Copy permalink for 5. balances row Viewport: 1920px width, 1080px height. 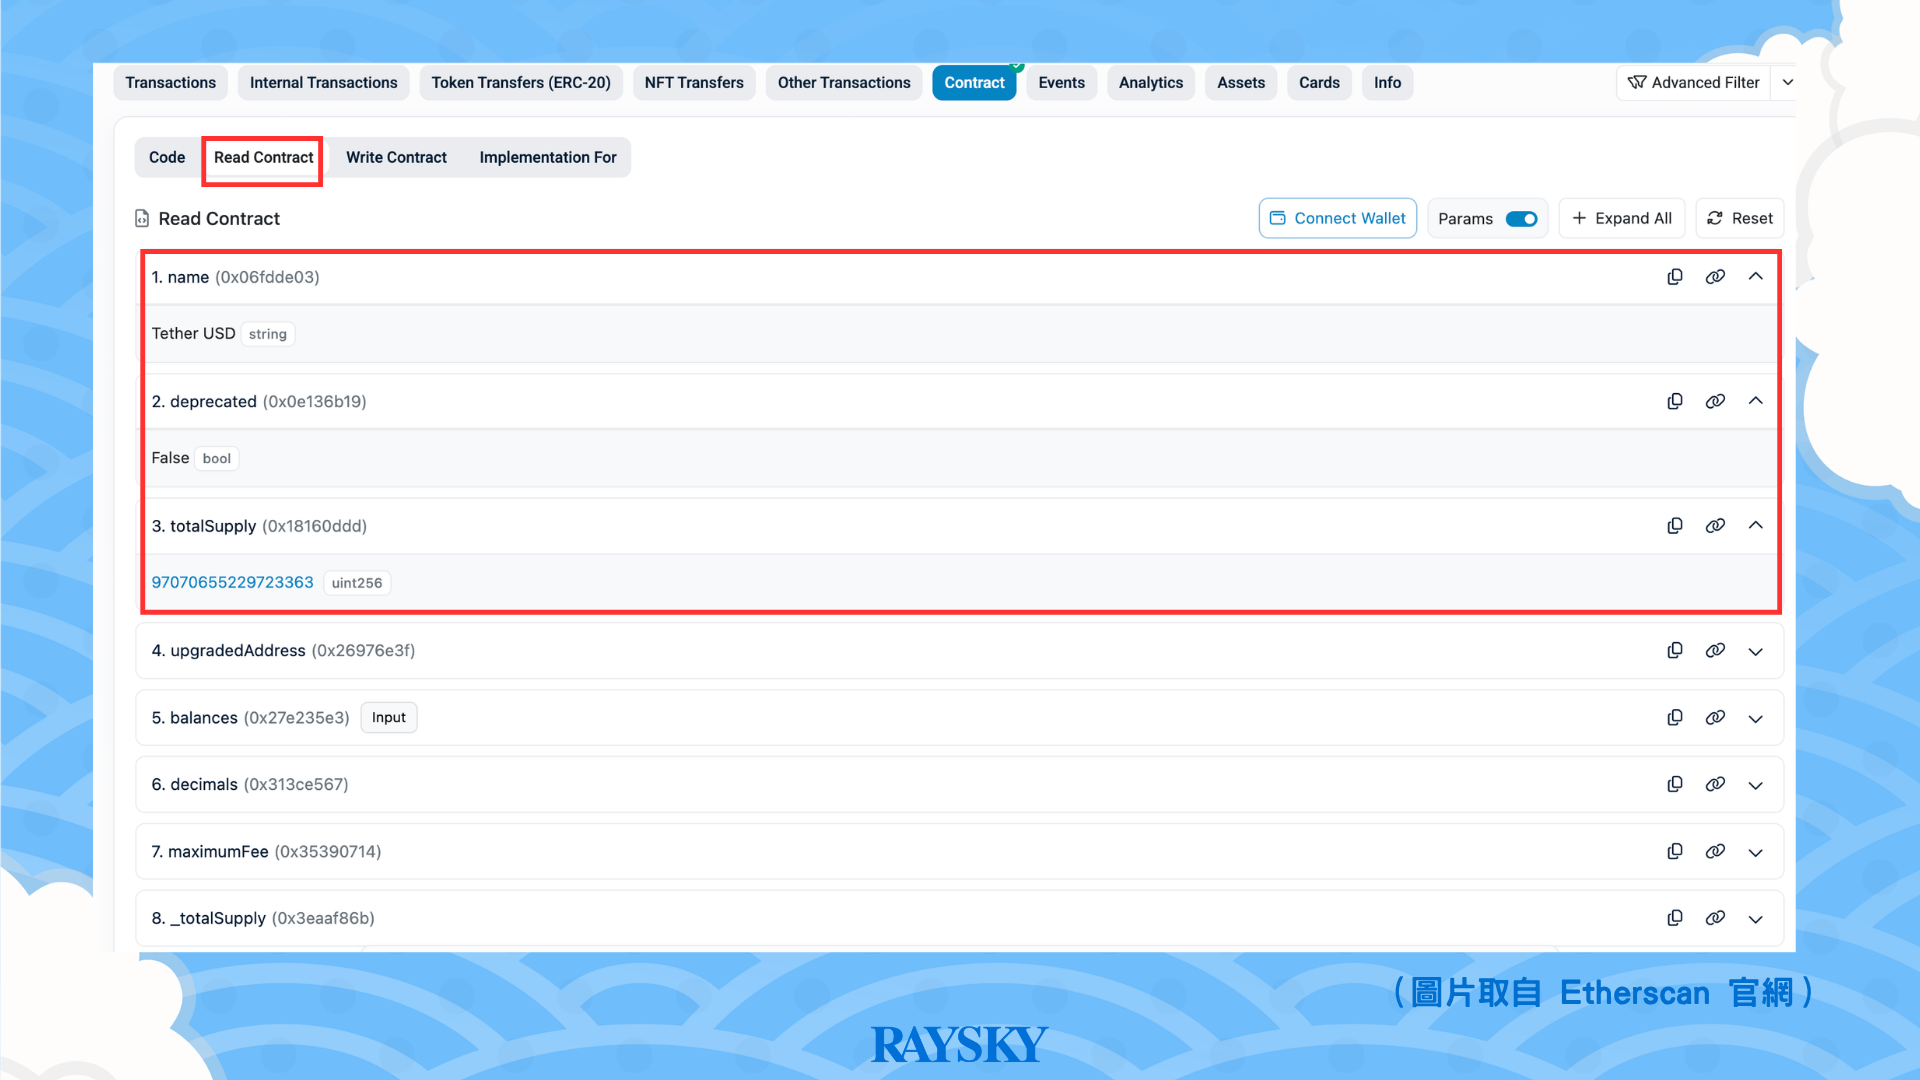tap(1715, 718)
